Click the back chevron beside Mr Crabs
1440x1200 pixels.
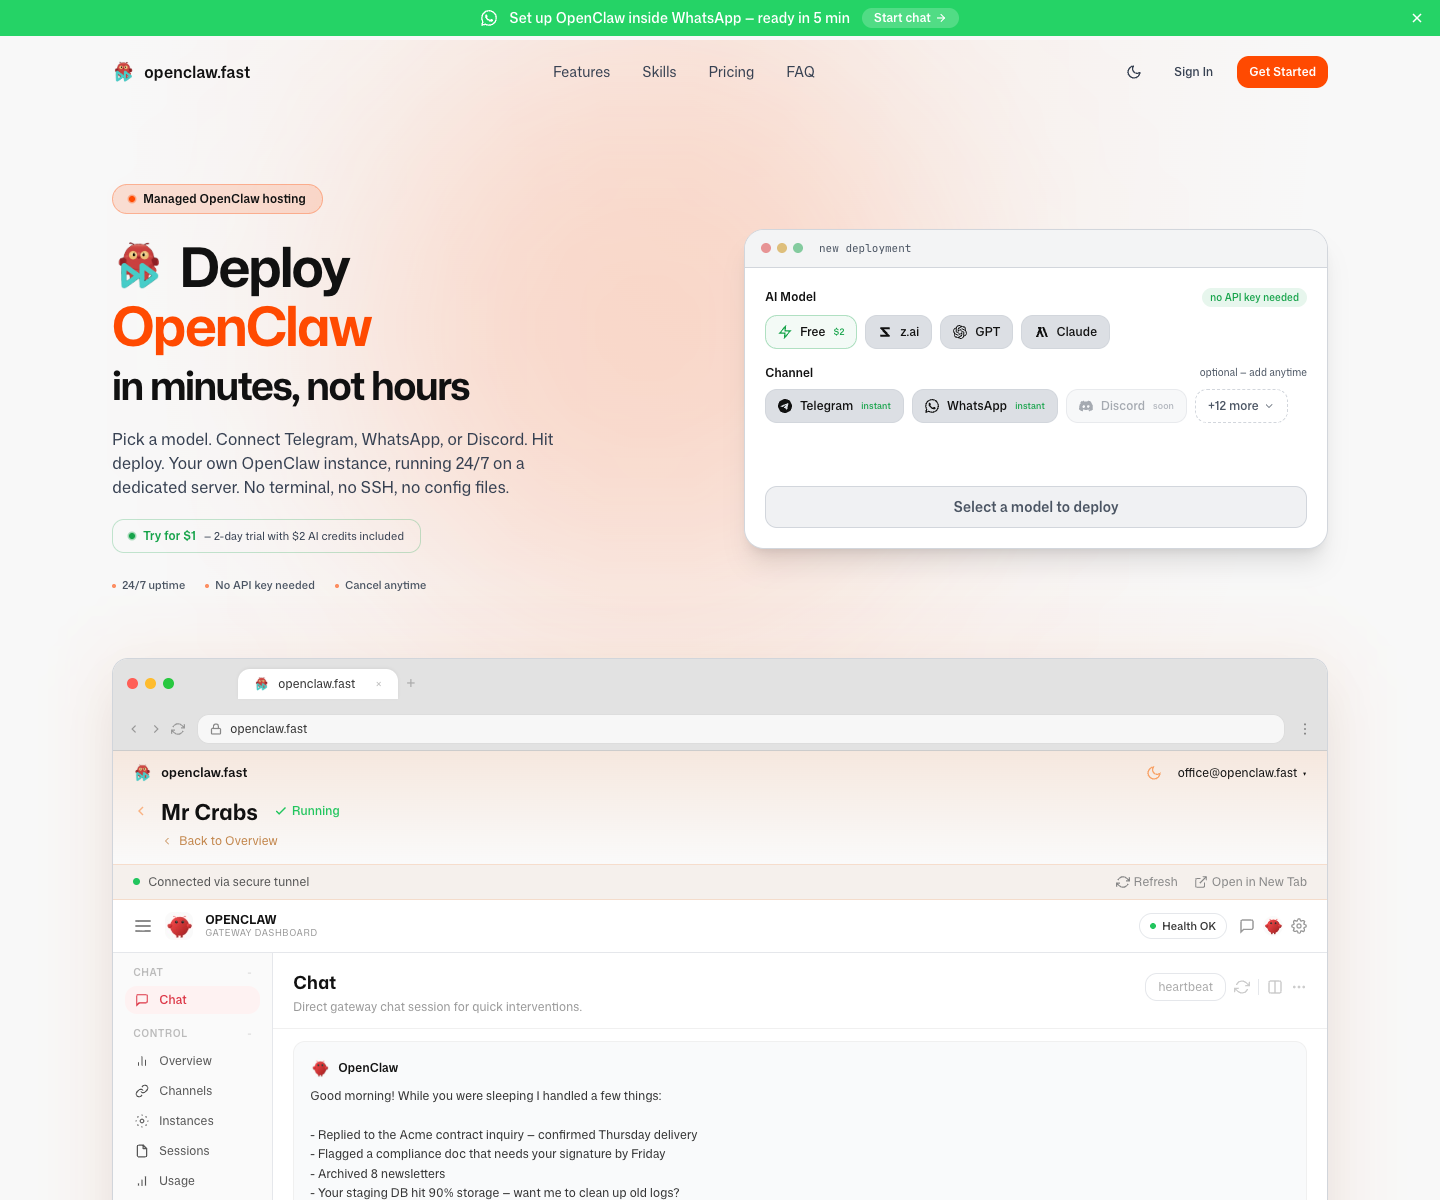point(141,811)
